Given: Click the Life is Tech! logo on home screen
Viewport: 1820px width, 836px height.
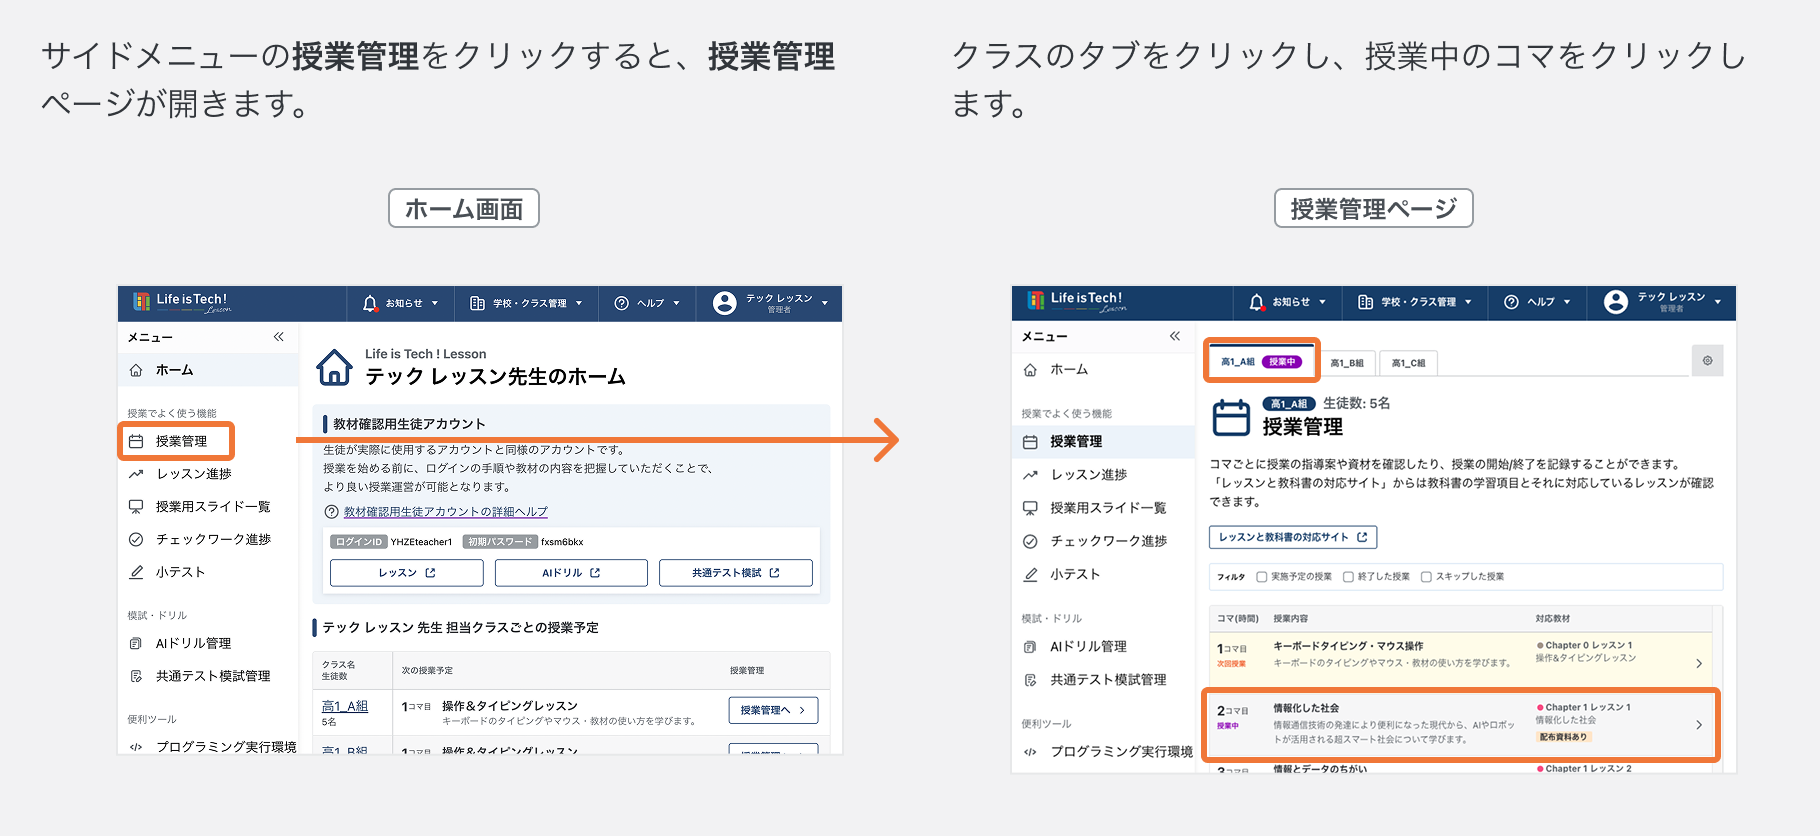Looking at the screenshot, I should point(182,302).
